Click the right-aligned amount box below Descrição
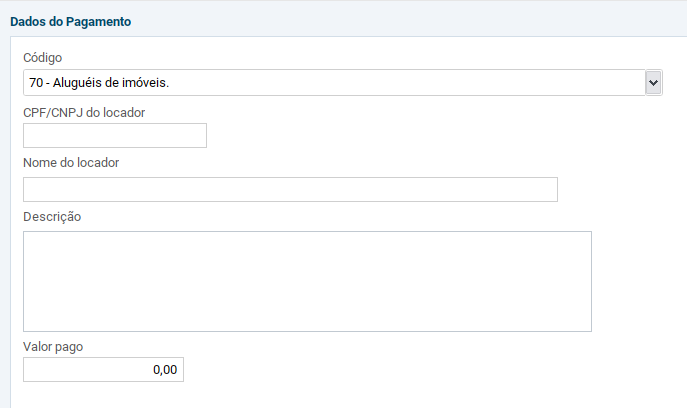687x408 pixels. [103, 369]
